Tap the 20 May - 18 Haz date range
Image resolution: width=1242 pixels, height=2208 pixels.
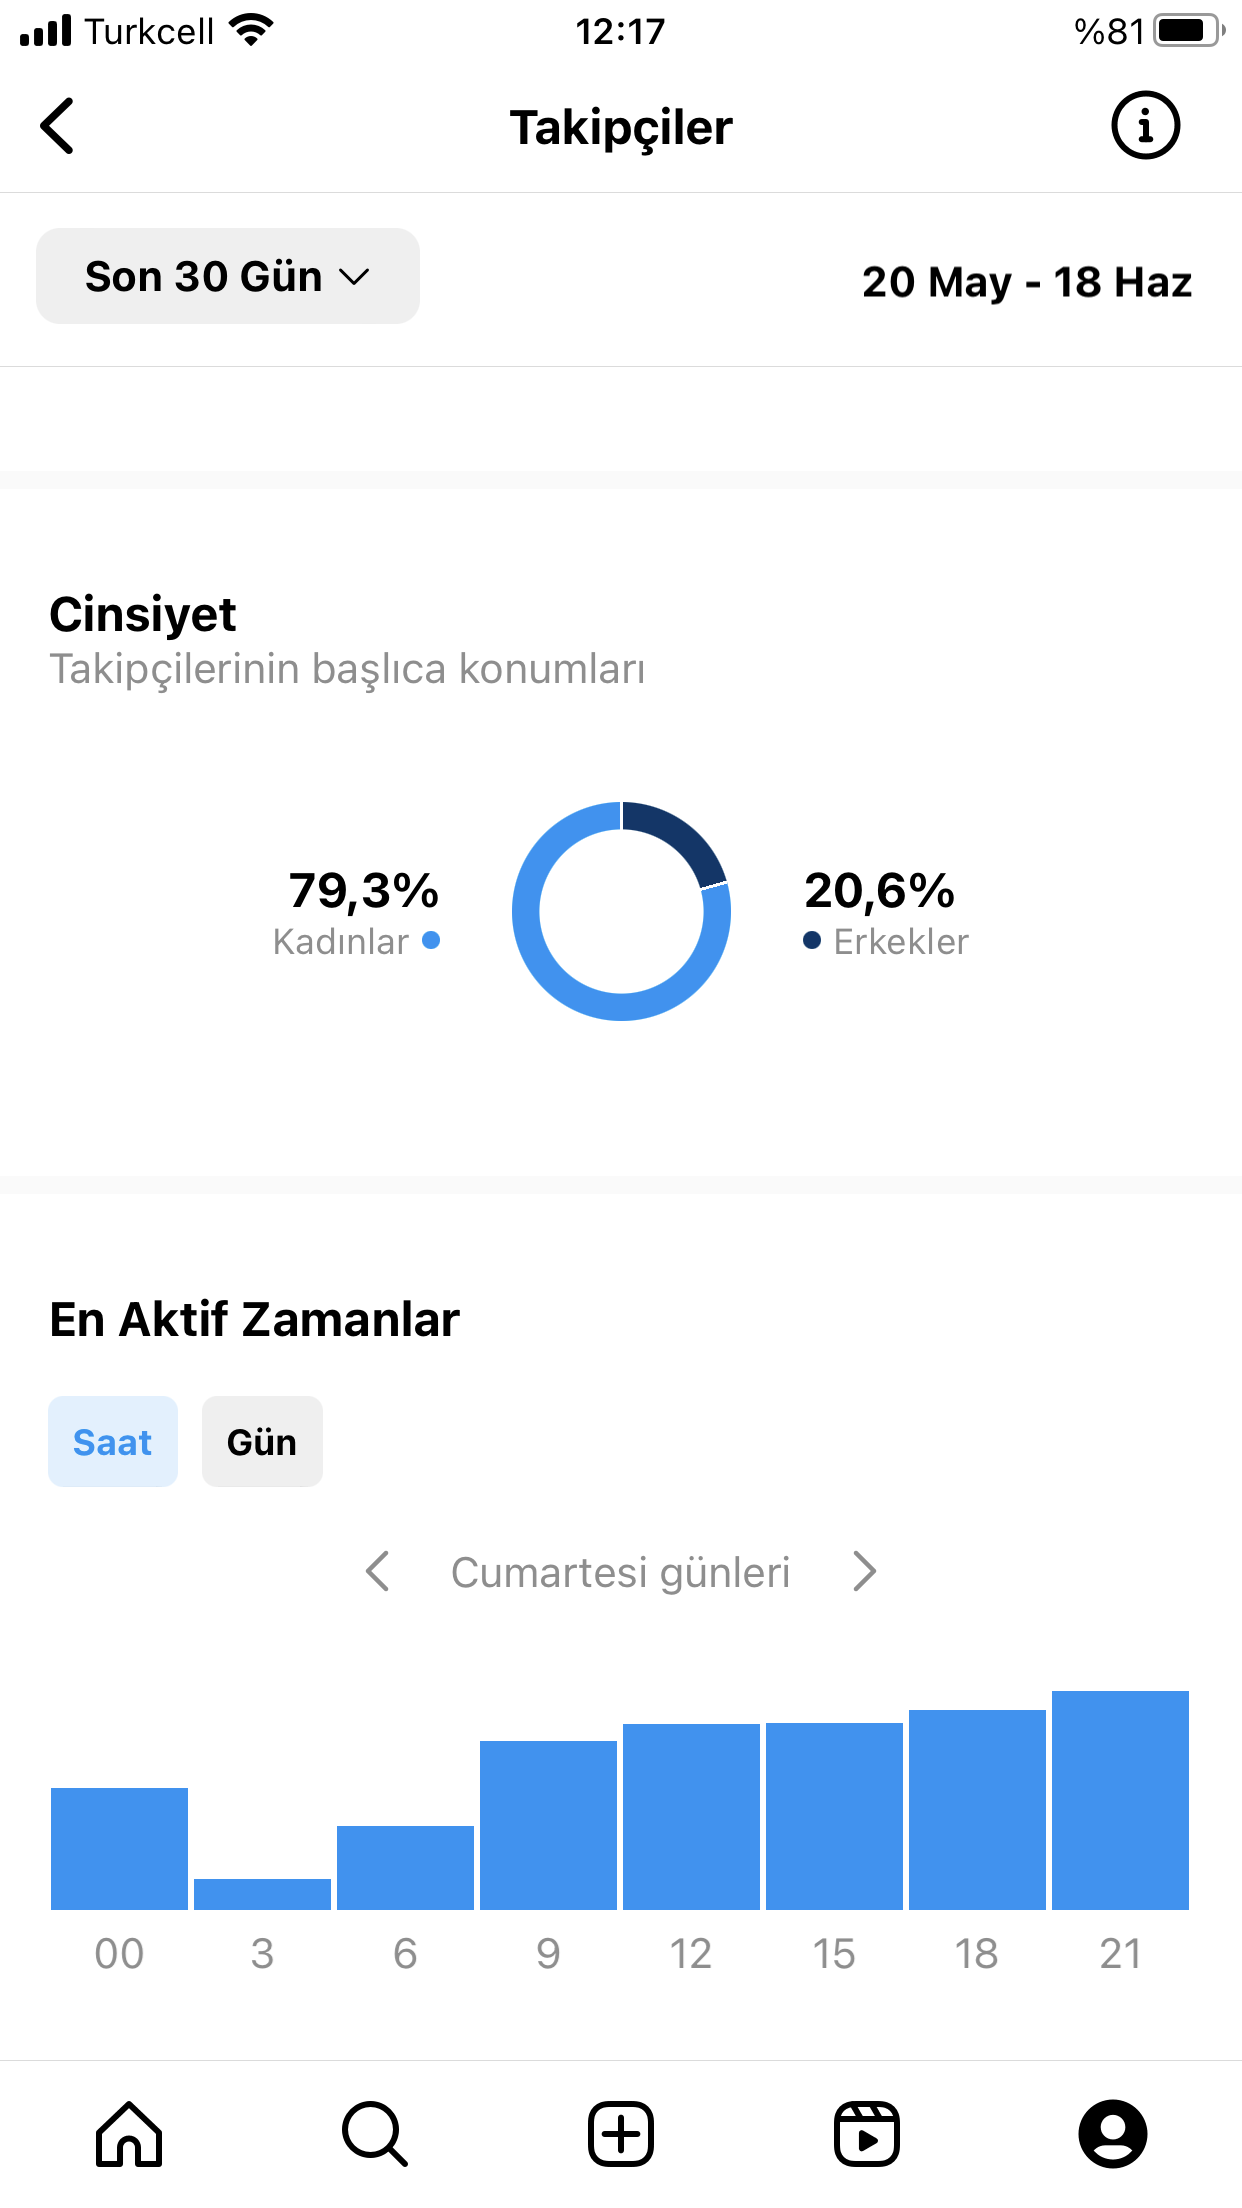[x=1027, y=282]
